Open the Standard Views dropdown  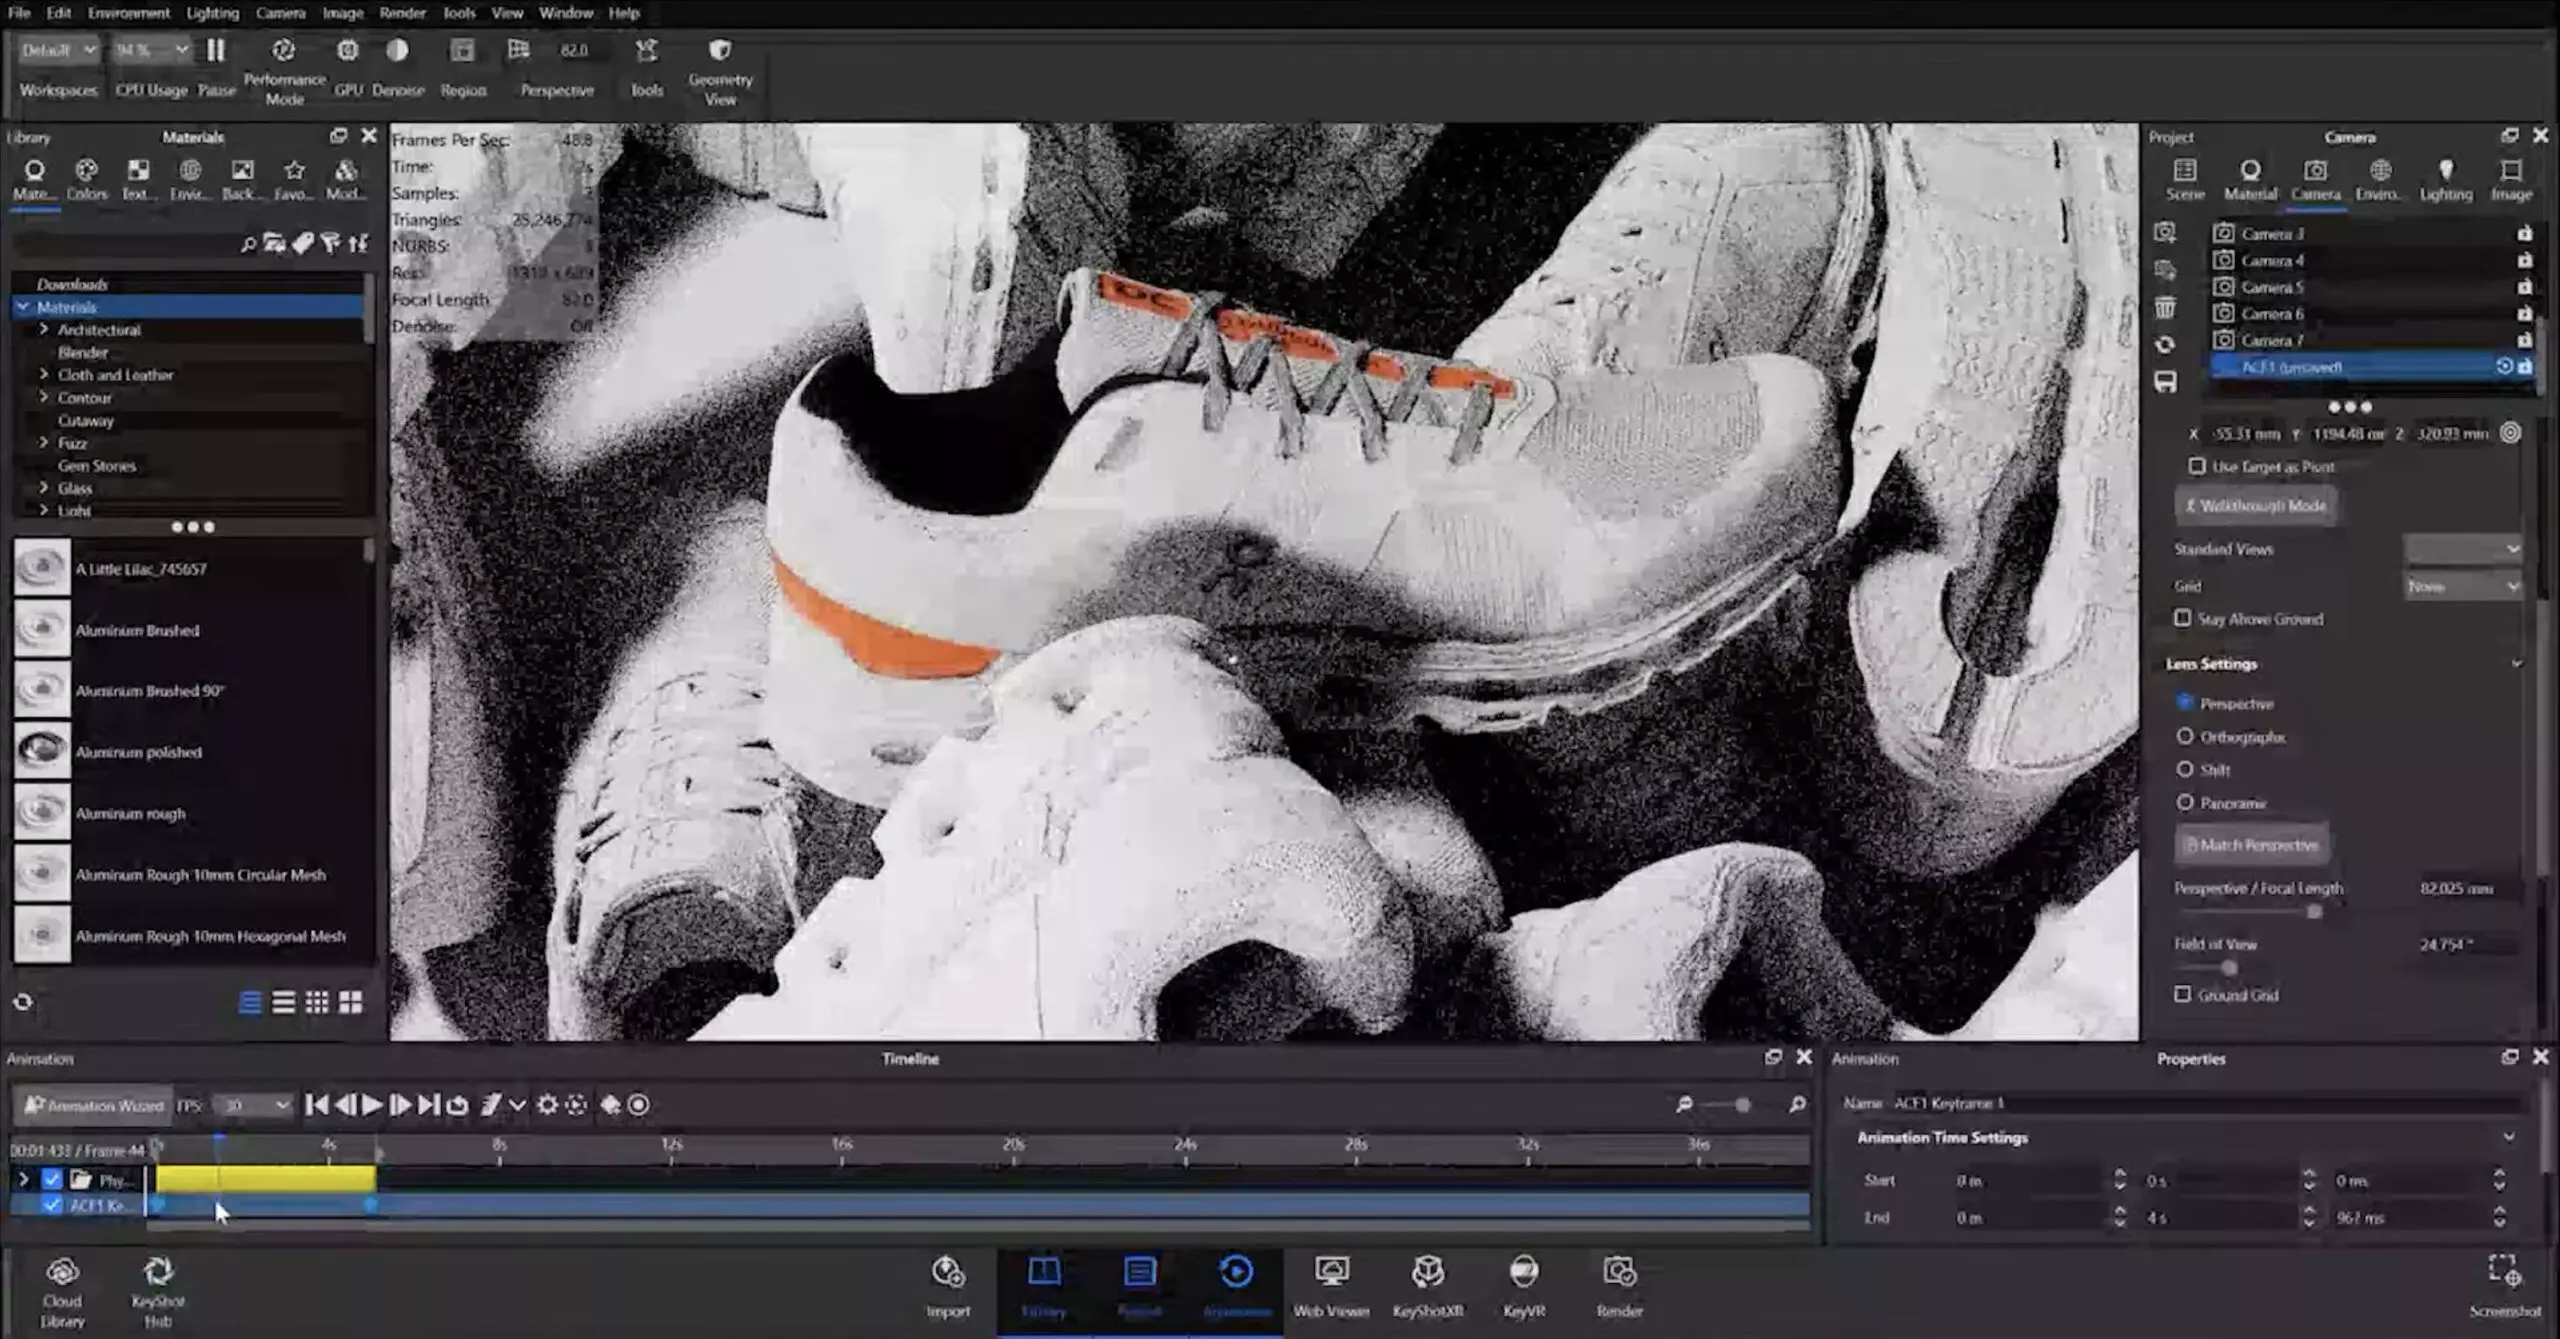[2462, 549]
